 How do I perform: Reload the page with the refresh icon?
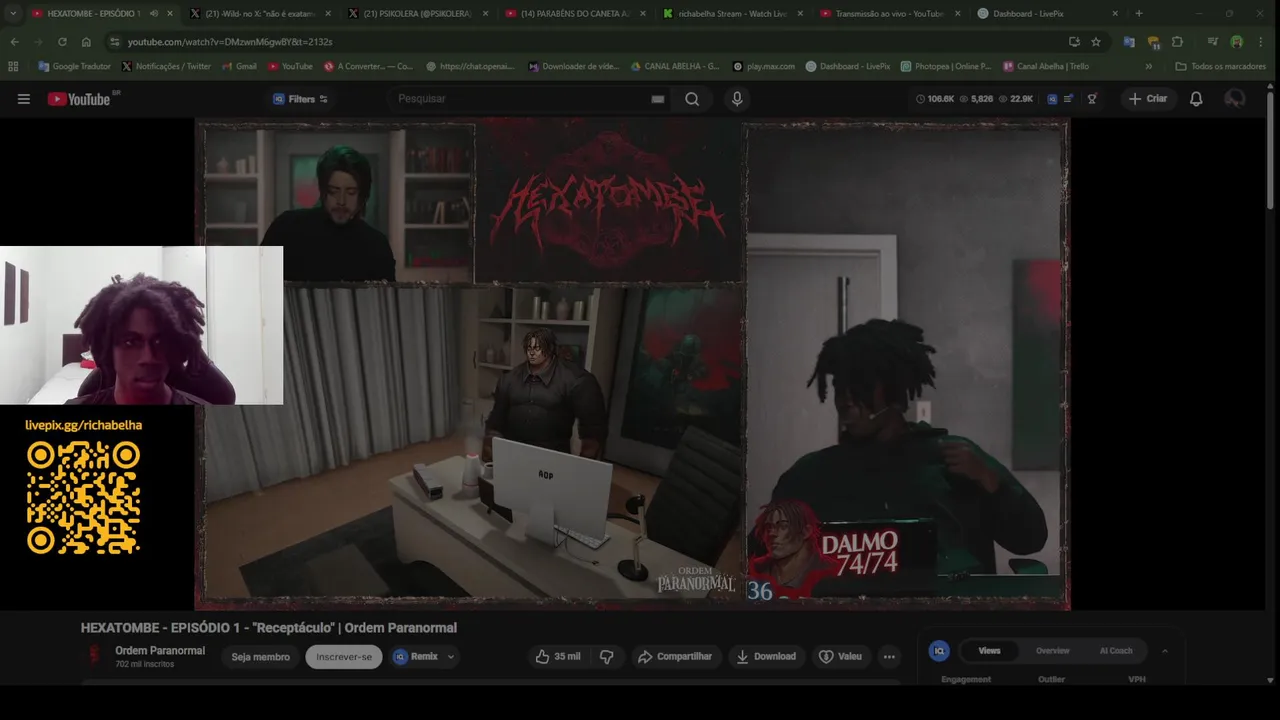click(62, 42)
